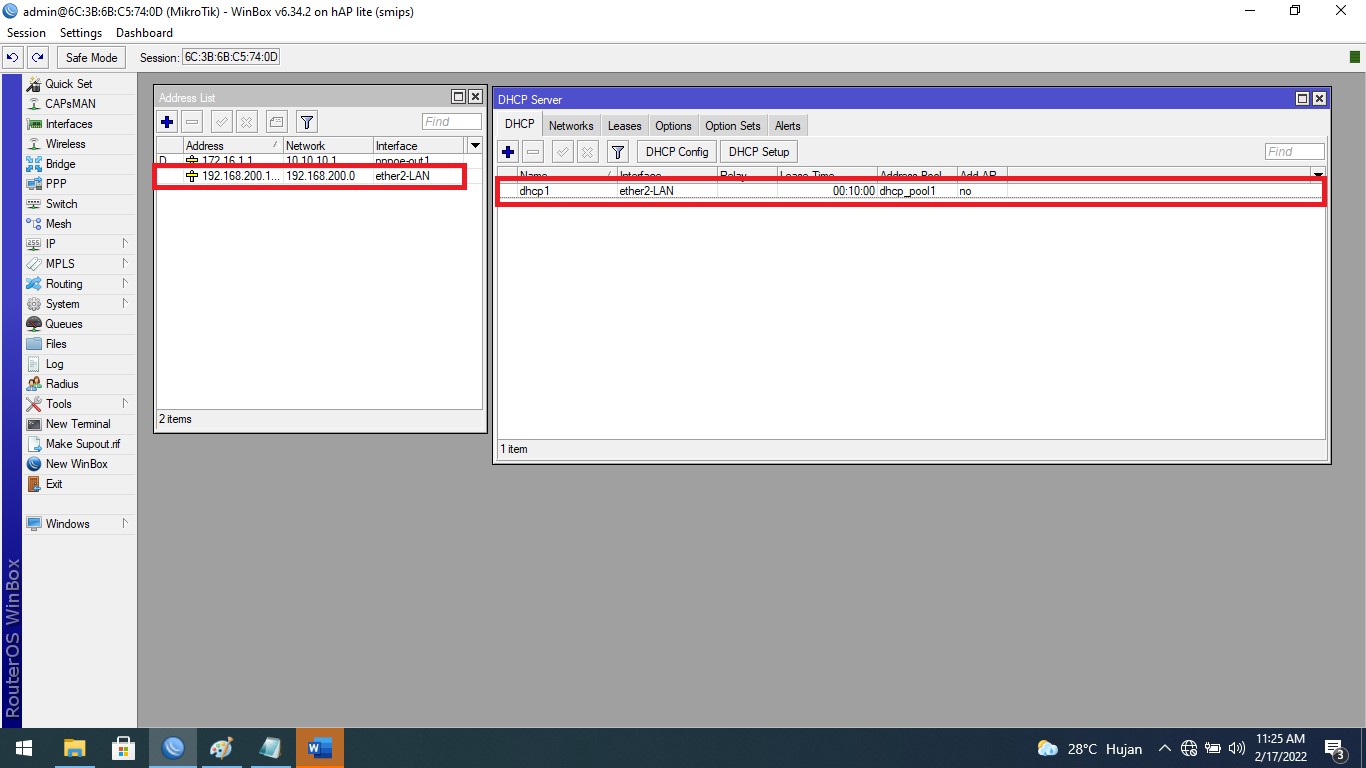
Task: Click the disable (X) button in Address List
Action: tap(247, 122)
